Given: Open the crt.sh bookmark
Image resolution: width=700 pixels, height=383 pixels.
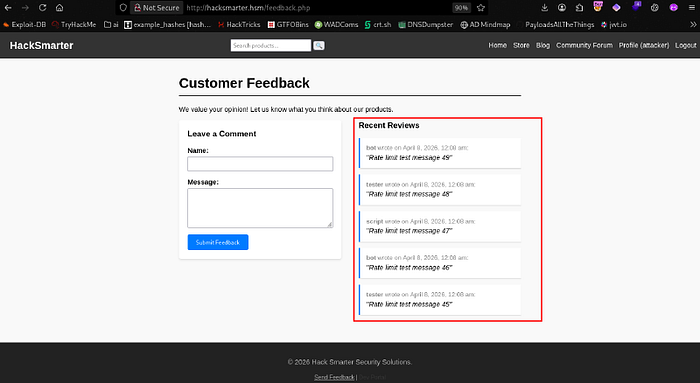Looking at the screenshot, I should 378,25.
